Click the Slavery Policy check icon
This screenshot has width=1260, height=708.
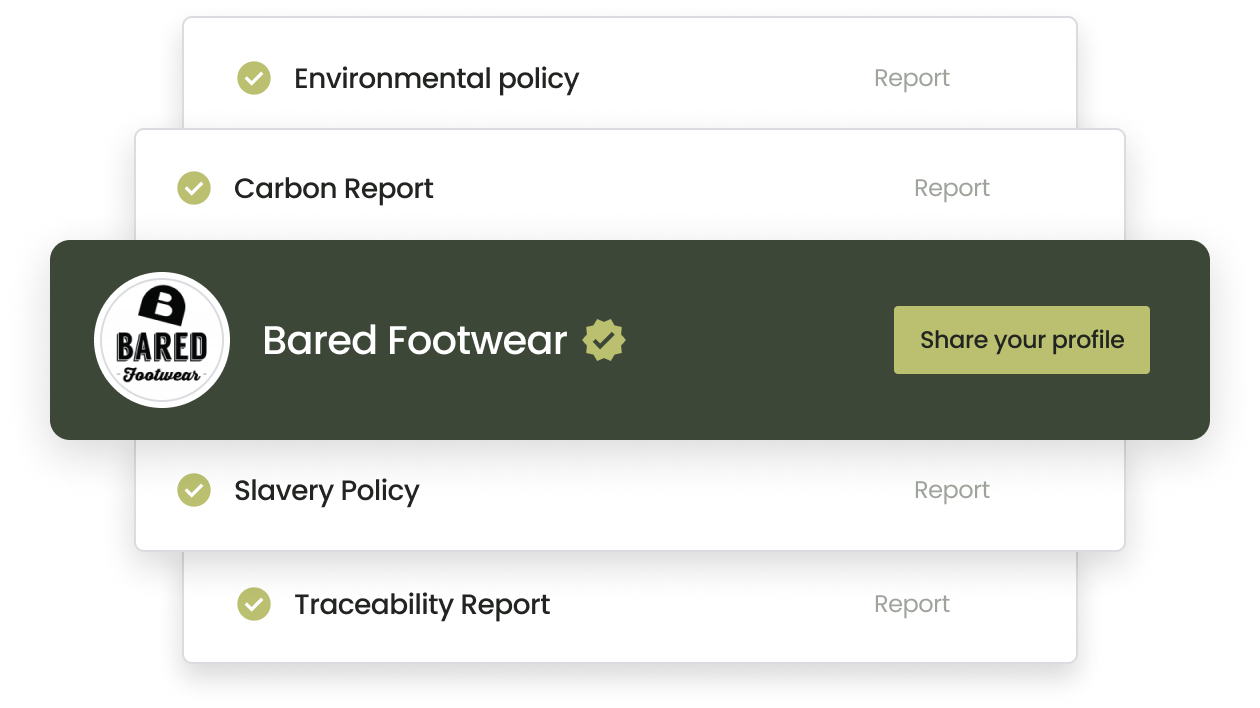(x=194, y=490)
